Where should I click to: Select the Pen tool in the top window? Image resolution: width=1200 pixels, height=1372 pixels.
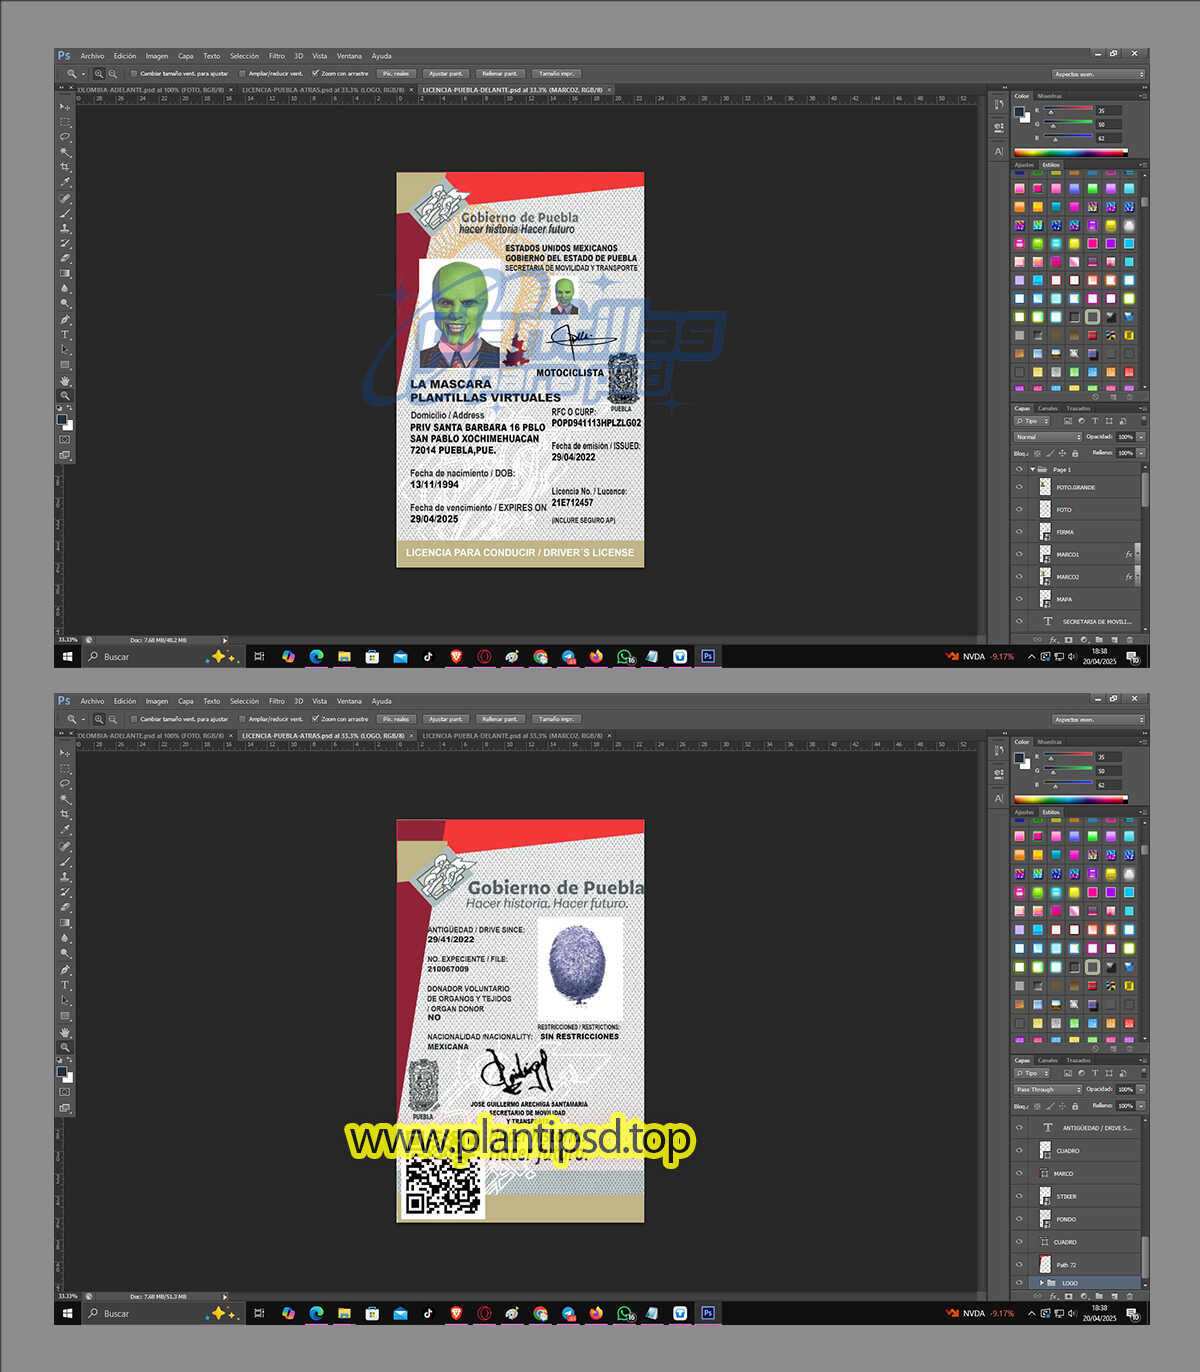[x=65, y=319]
